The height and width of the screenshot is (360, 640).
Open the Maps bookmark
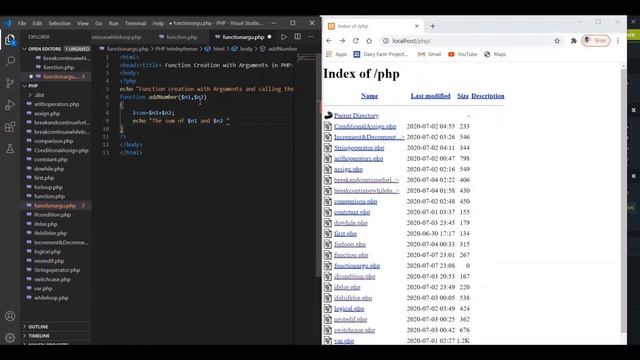tap(495, 54)
